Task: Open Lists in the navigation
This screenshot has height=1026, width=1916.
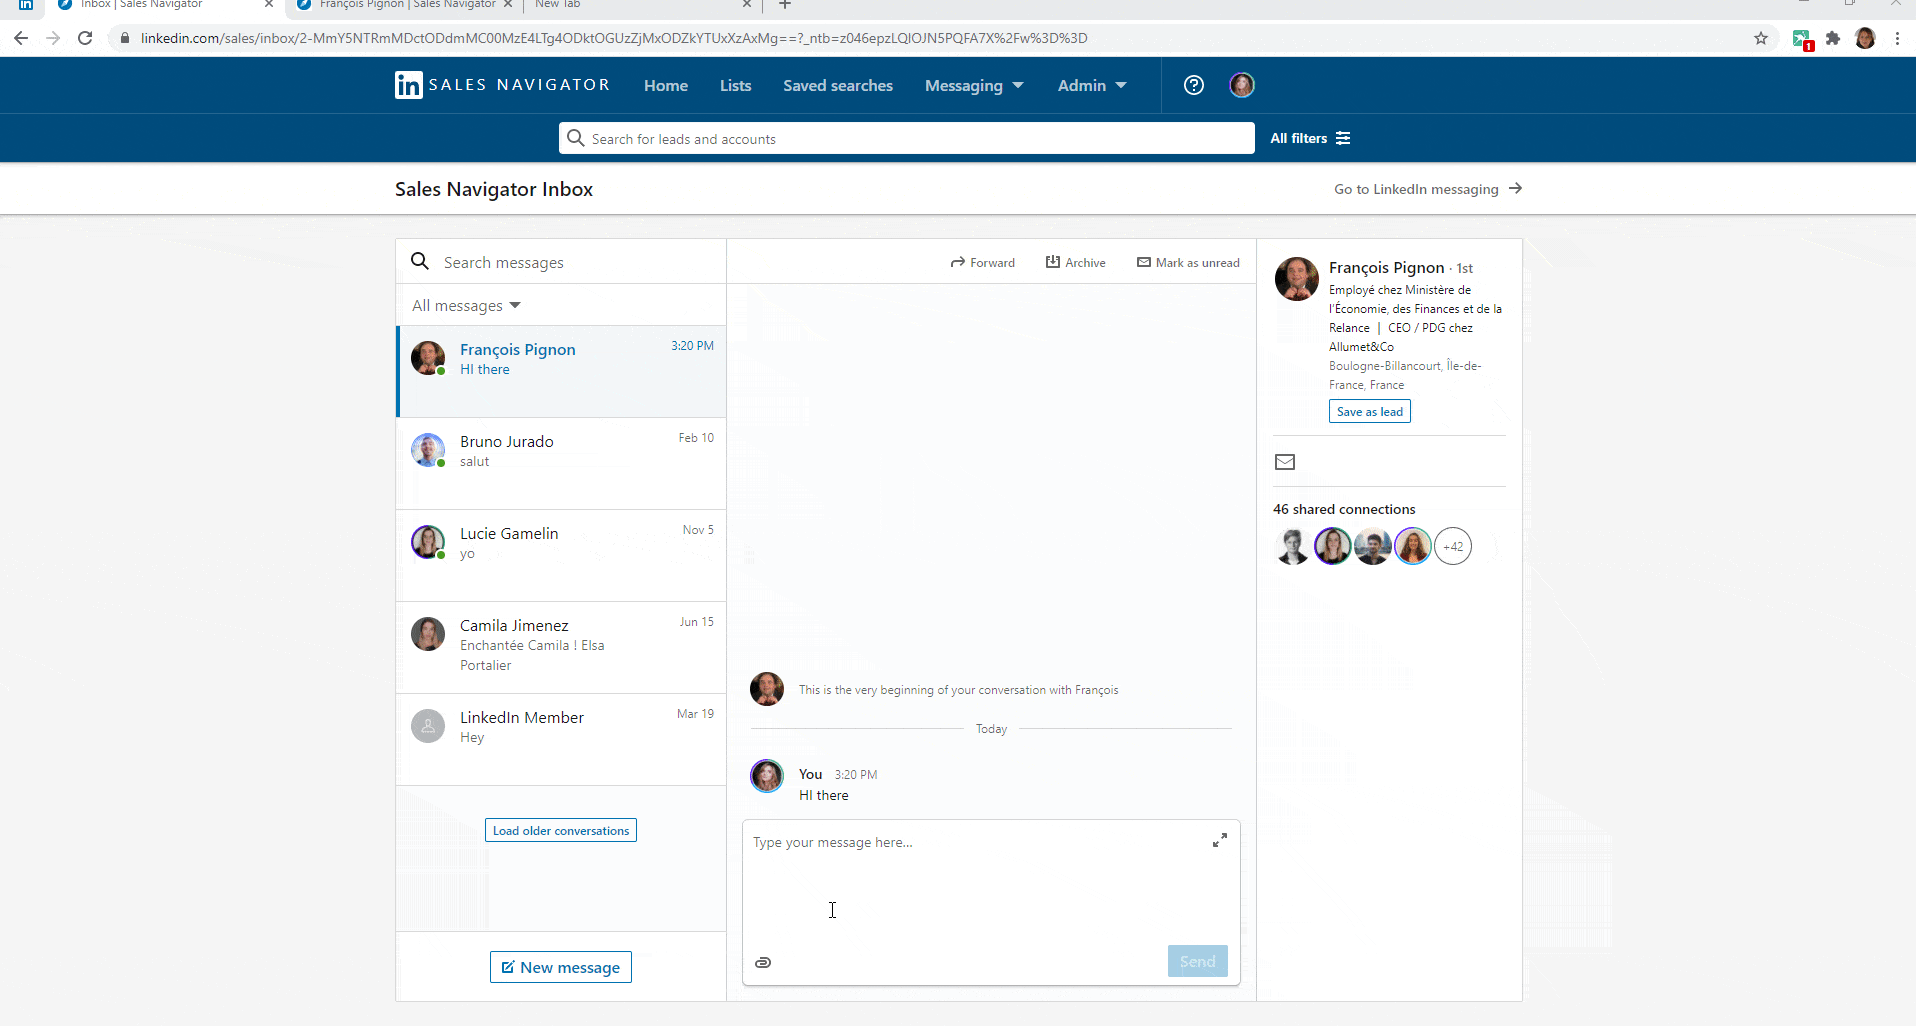Action: [735, 85]
